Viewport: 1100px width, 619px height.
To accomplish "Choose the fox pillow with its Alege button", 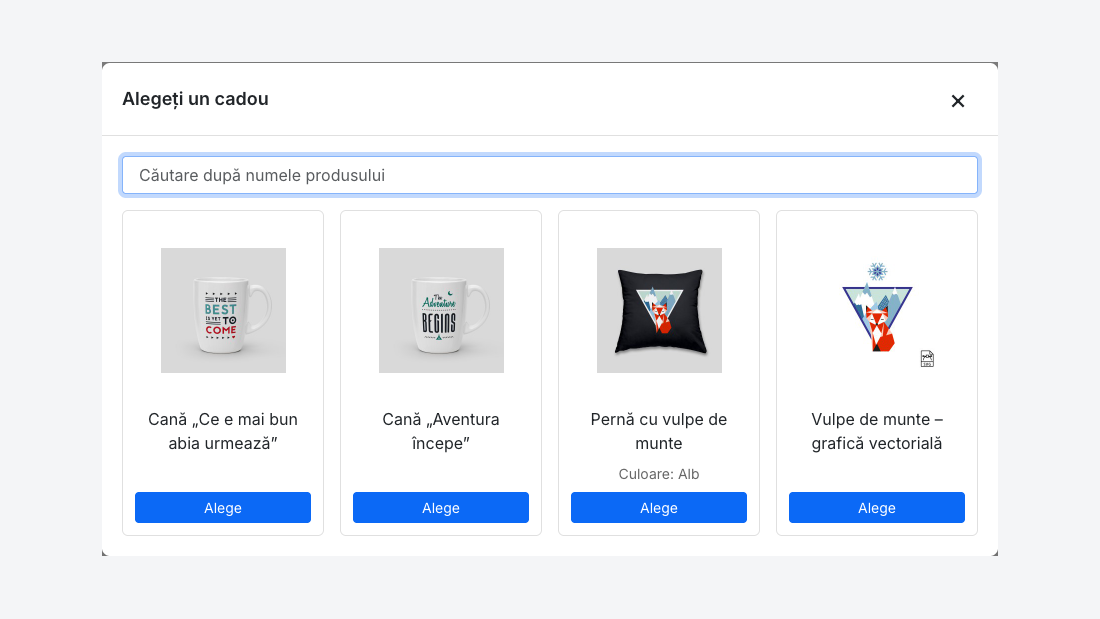I will click(x=659, y=507).
